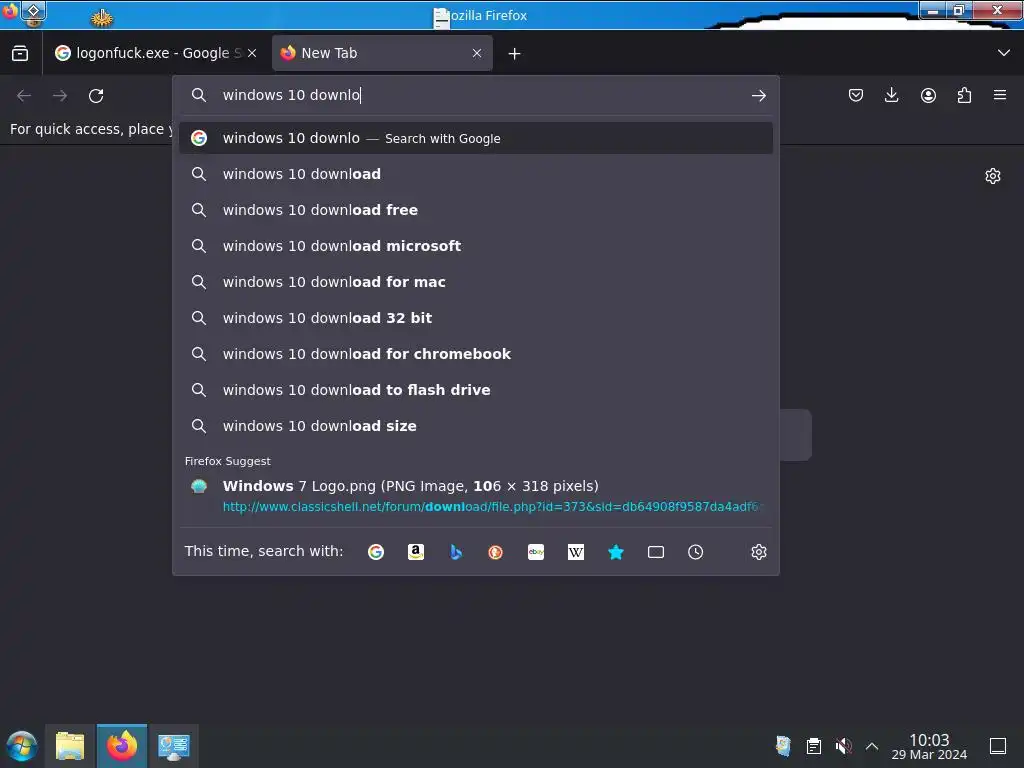
Task: Open clipboard tray icon
Action: [814, 746]
